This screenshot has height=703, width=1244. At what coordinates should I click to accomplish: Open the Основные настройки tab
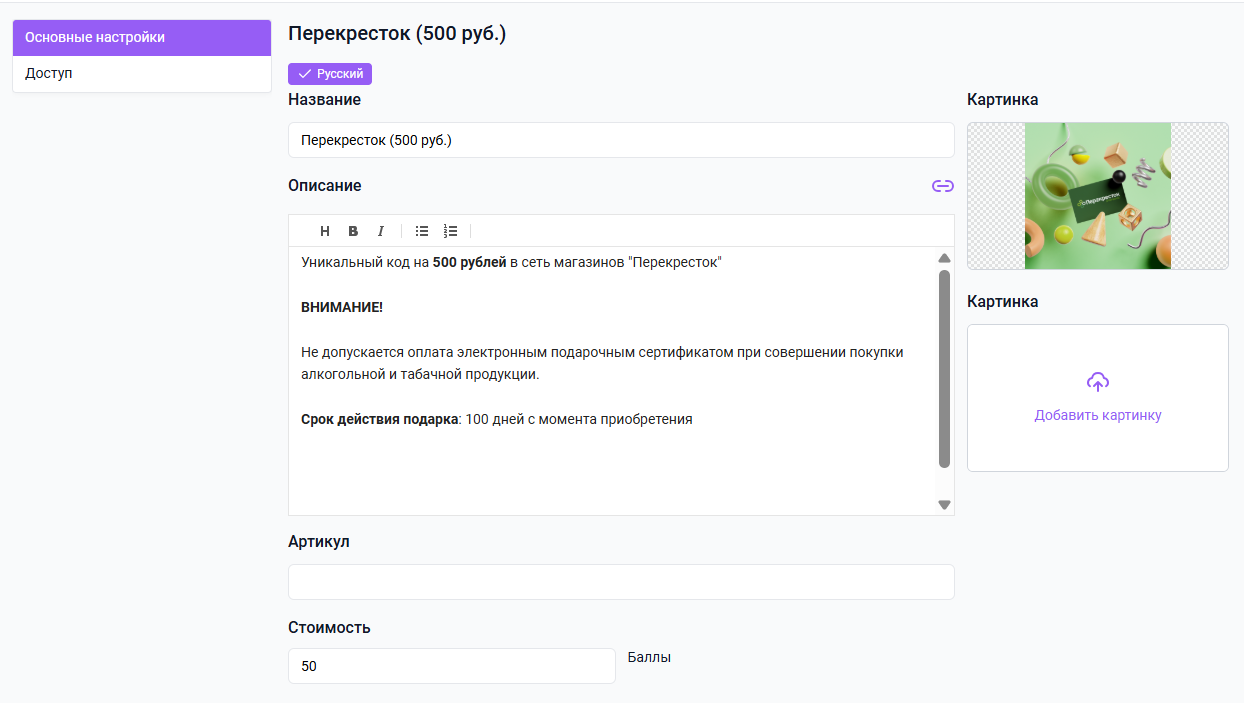tap(142, 38)
